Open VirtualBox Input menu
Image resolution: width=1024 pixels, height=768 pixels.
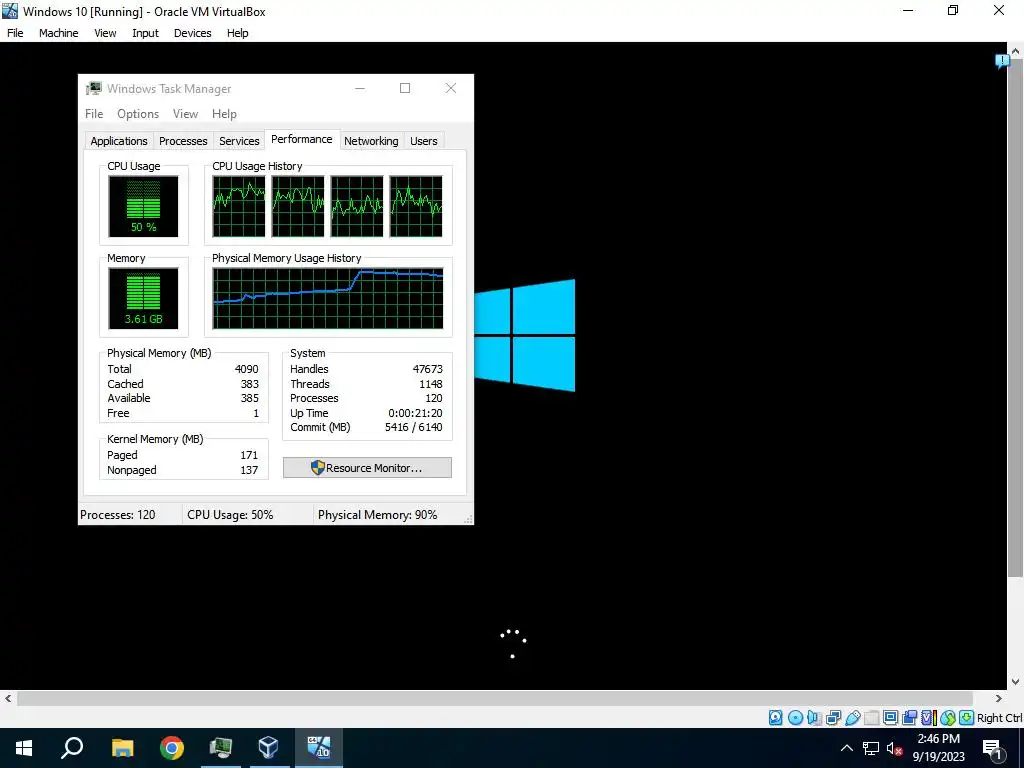point(145,33)
